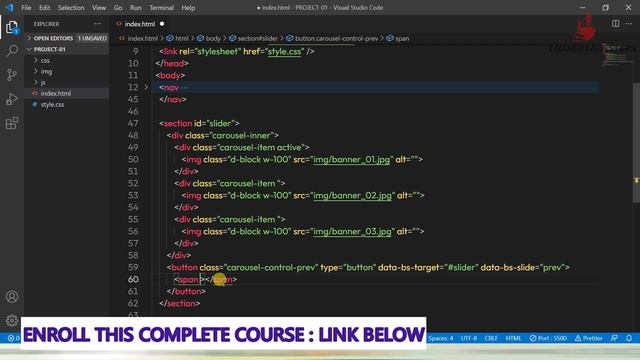This screenshot has height=360, width=640.
Task: Click the button.carousel-control-prev breadcrumb
Action: pos(336,38)
